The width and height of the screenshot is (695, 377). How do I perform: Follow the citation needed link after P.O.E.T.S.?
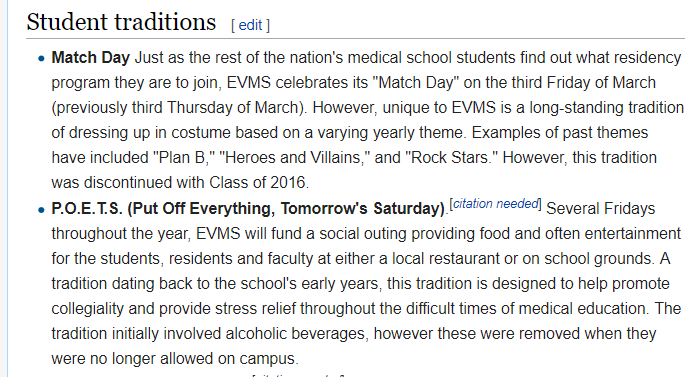click(496, 204)
